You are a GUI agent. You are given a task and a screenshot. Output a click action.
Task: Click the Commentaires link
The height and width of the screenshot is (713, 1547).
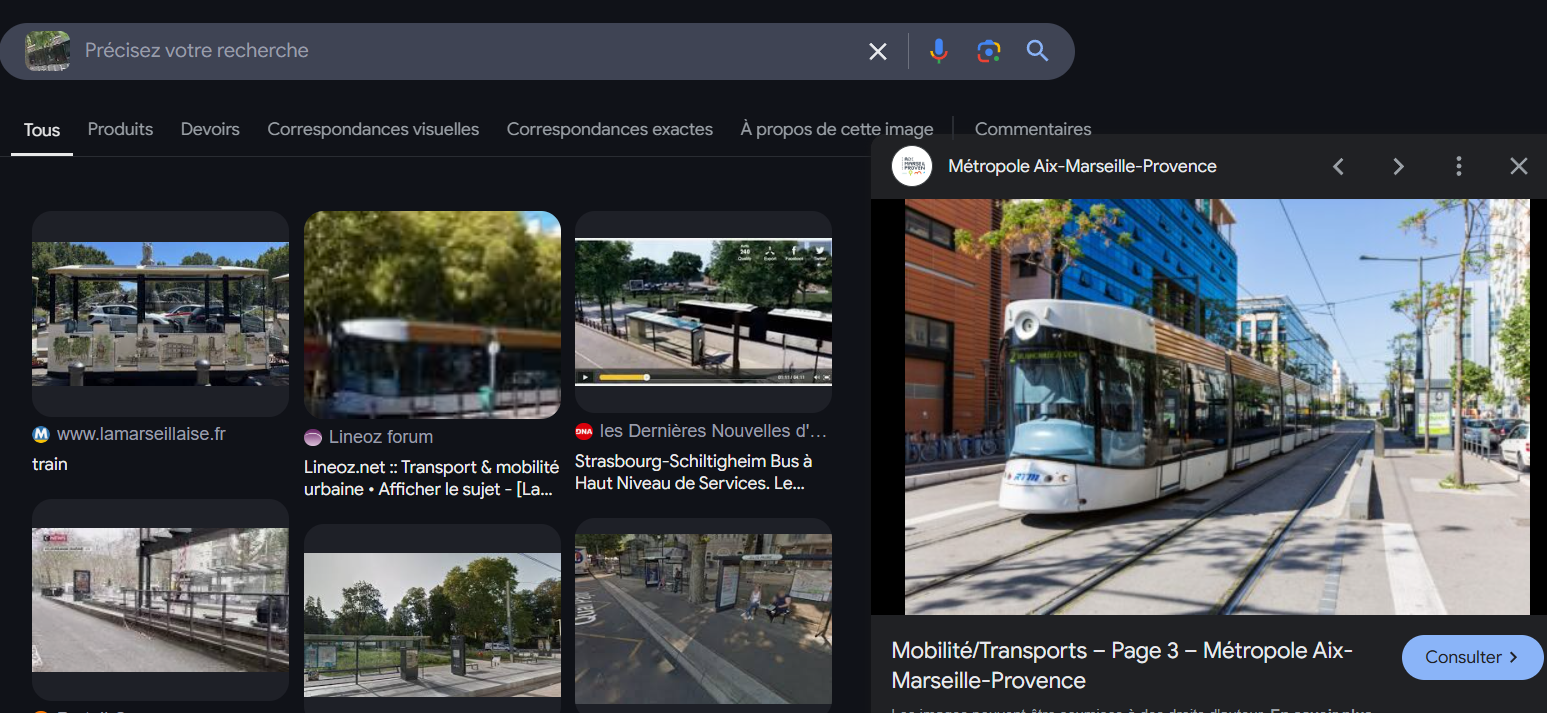1032,129
